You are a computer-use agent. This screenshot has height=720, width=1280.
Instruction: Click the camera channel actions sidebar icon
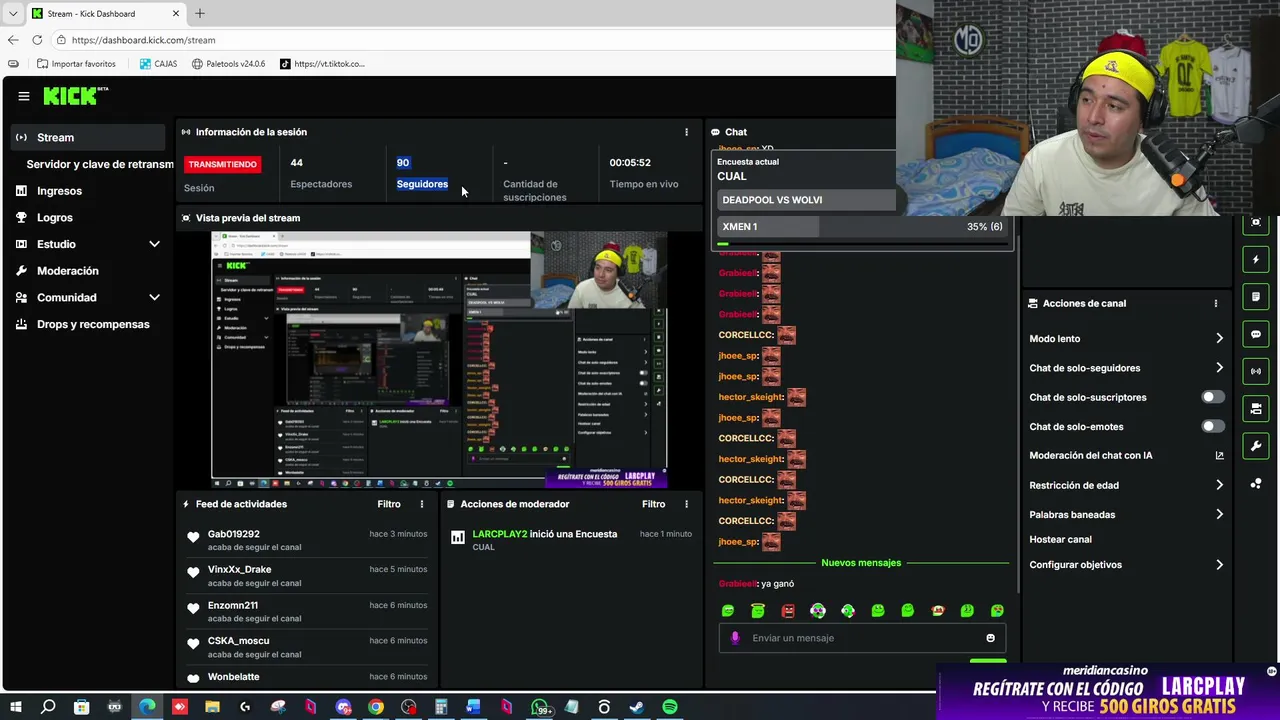point(1256,408)
